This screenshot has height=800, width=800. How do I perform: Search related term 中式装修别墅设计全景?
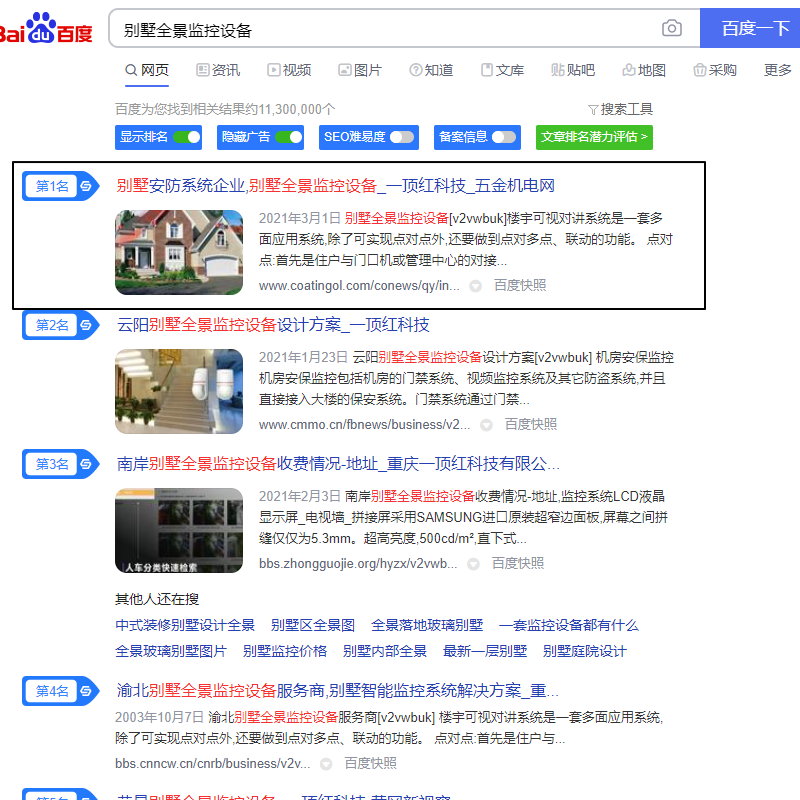[185, 625]
